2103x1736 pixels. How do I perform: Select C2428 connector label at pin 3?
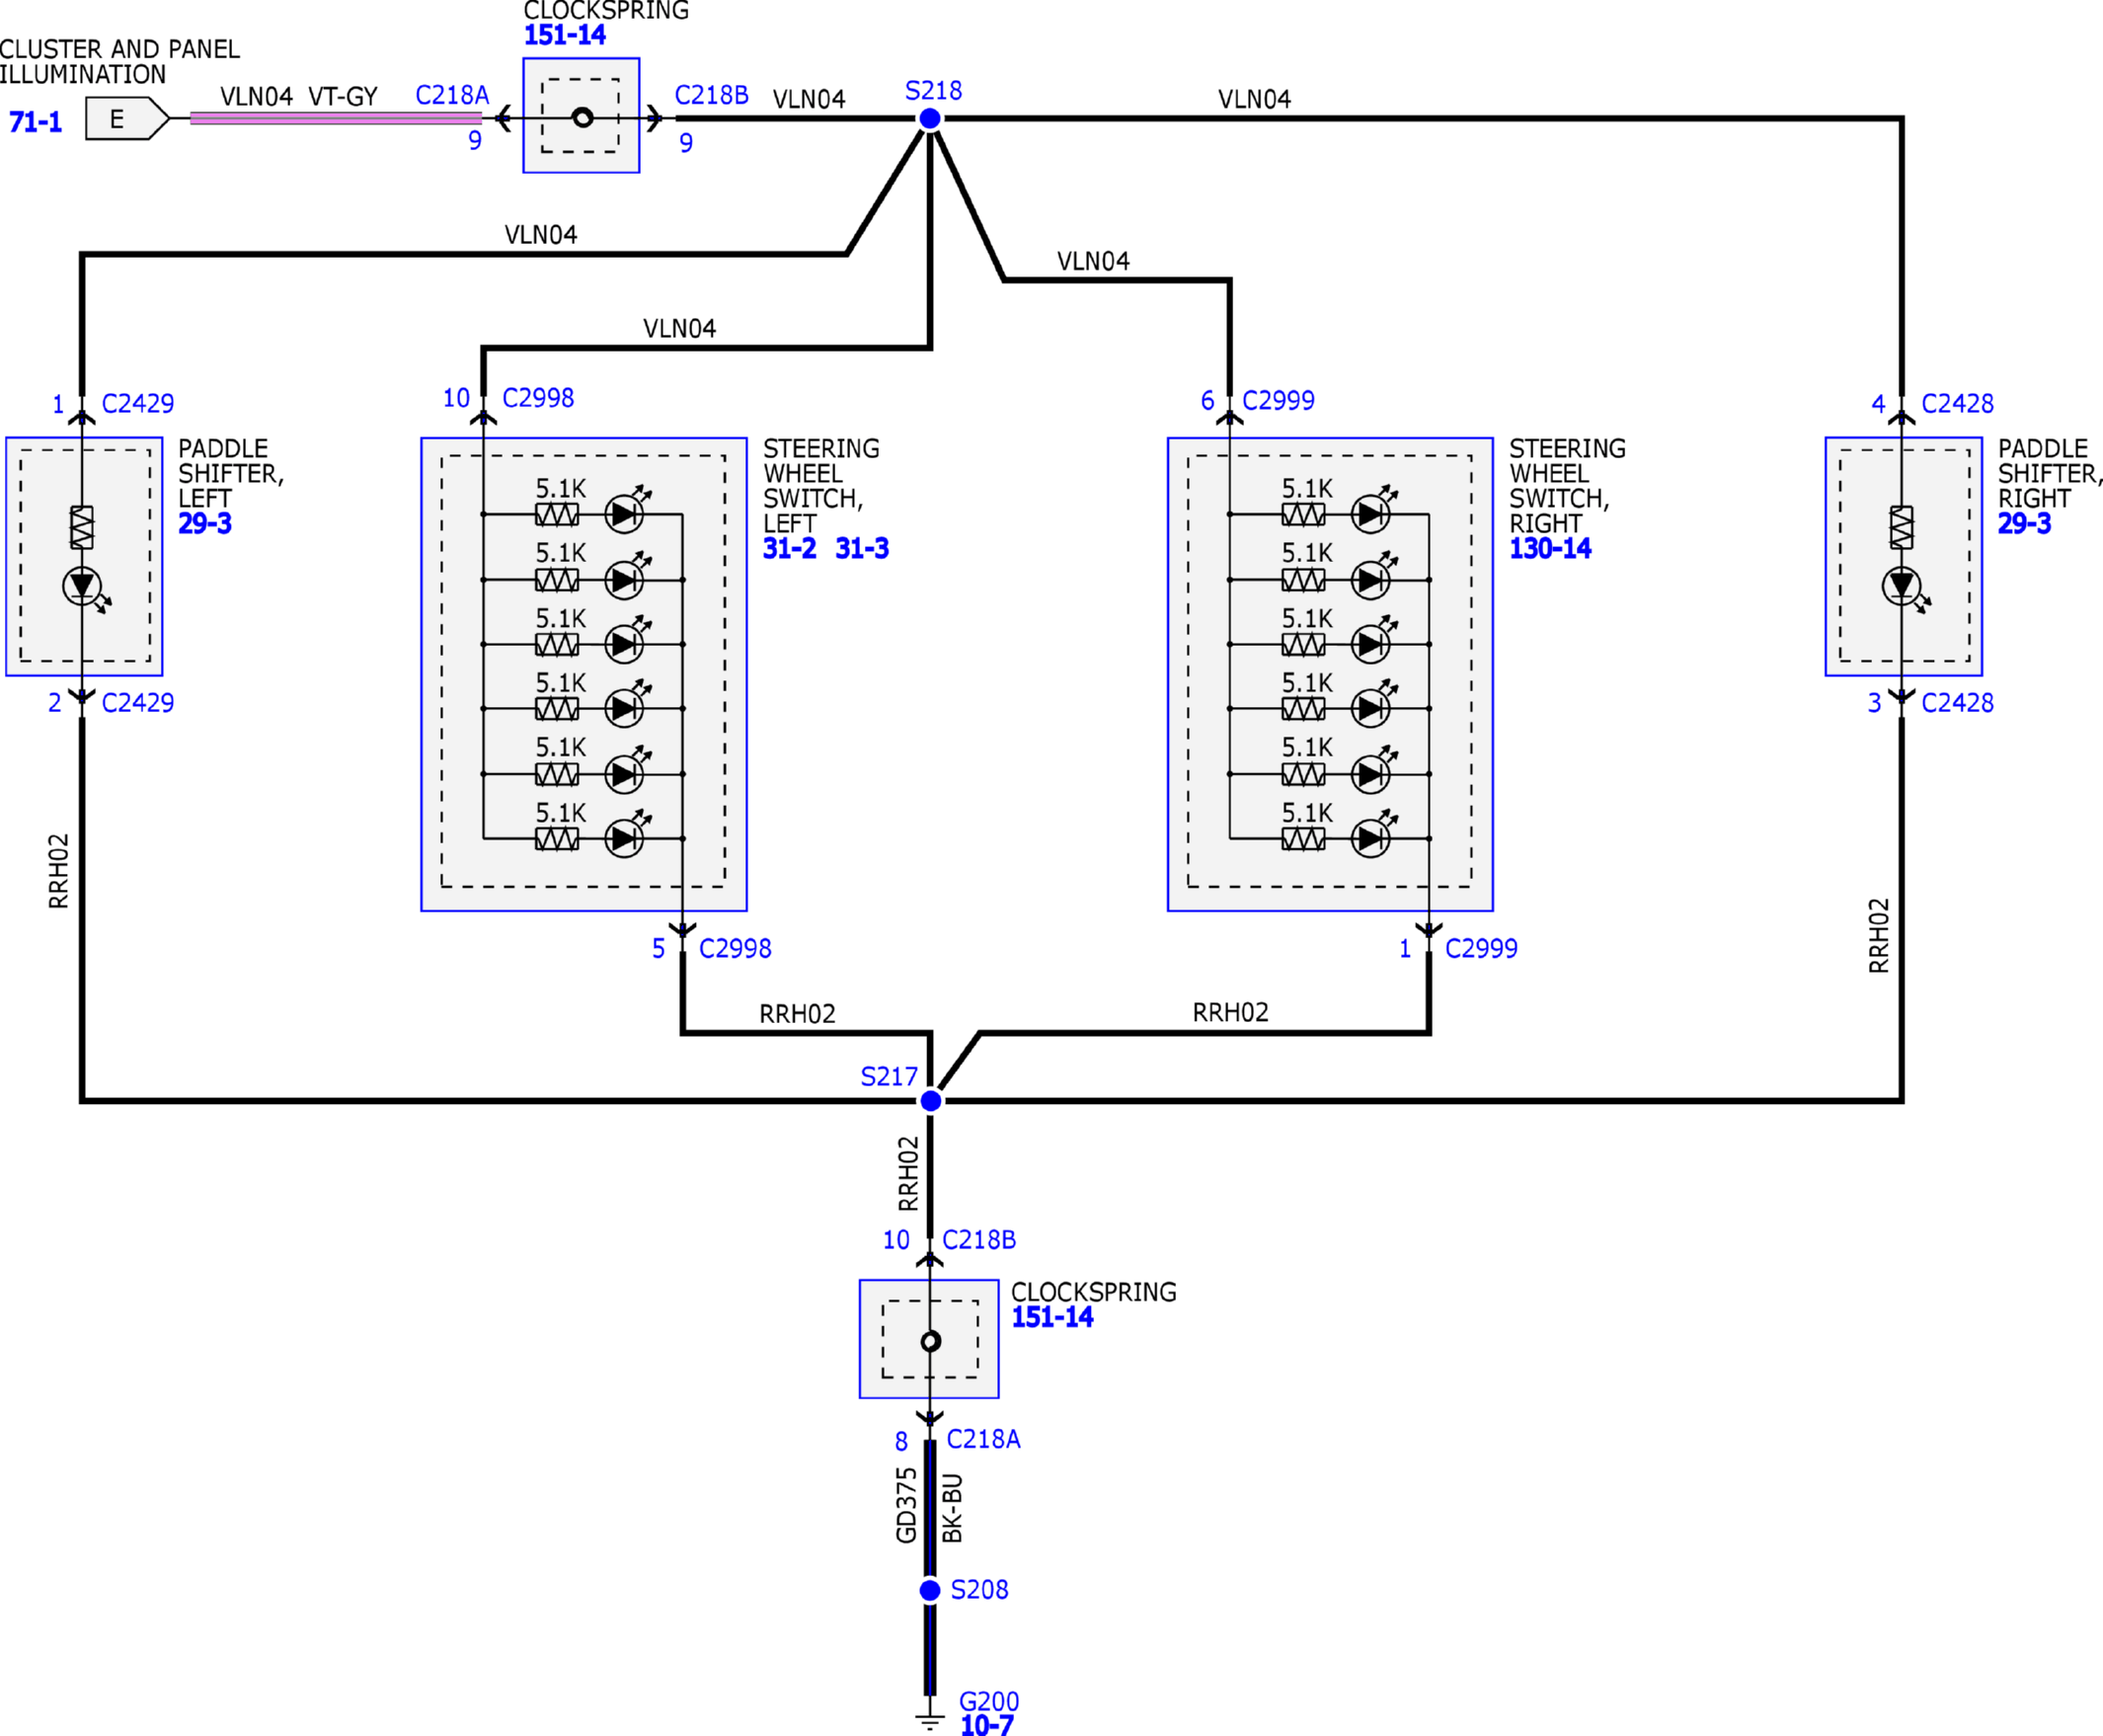1957,703
